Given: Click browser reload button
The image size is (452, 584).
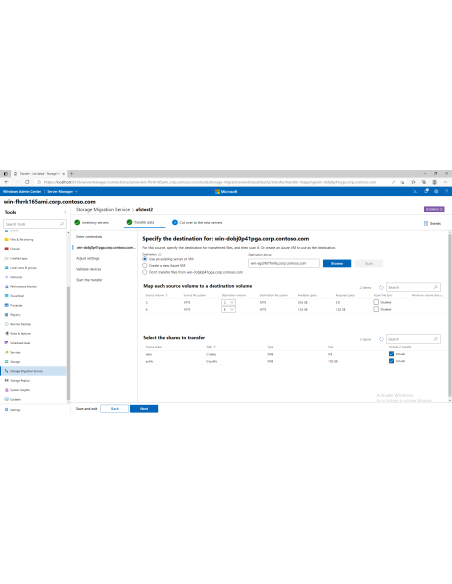Looking at the screenshot, I should [27, 182].
